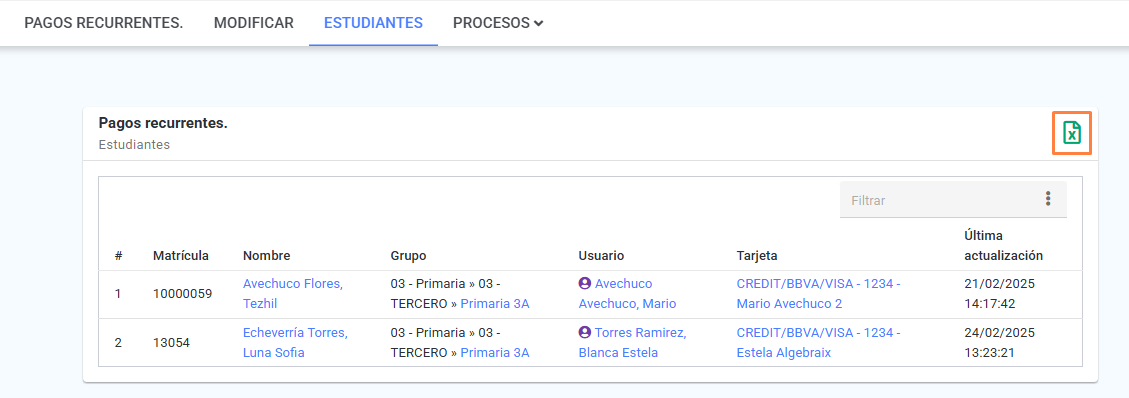Click user icon beside Avechuco Avechuco, Mario
This screenshot has width=1129, height=398.
point(585,284)
